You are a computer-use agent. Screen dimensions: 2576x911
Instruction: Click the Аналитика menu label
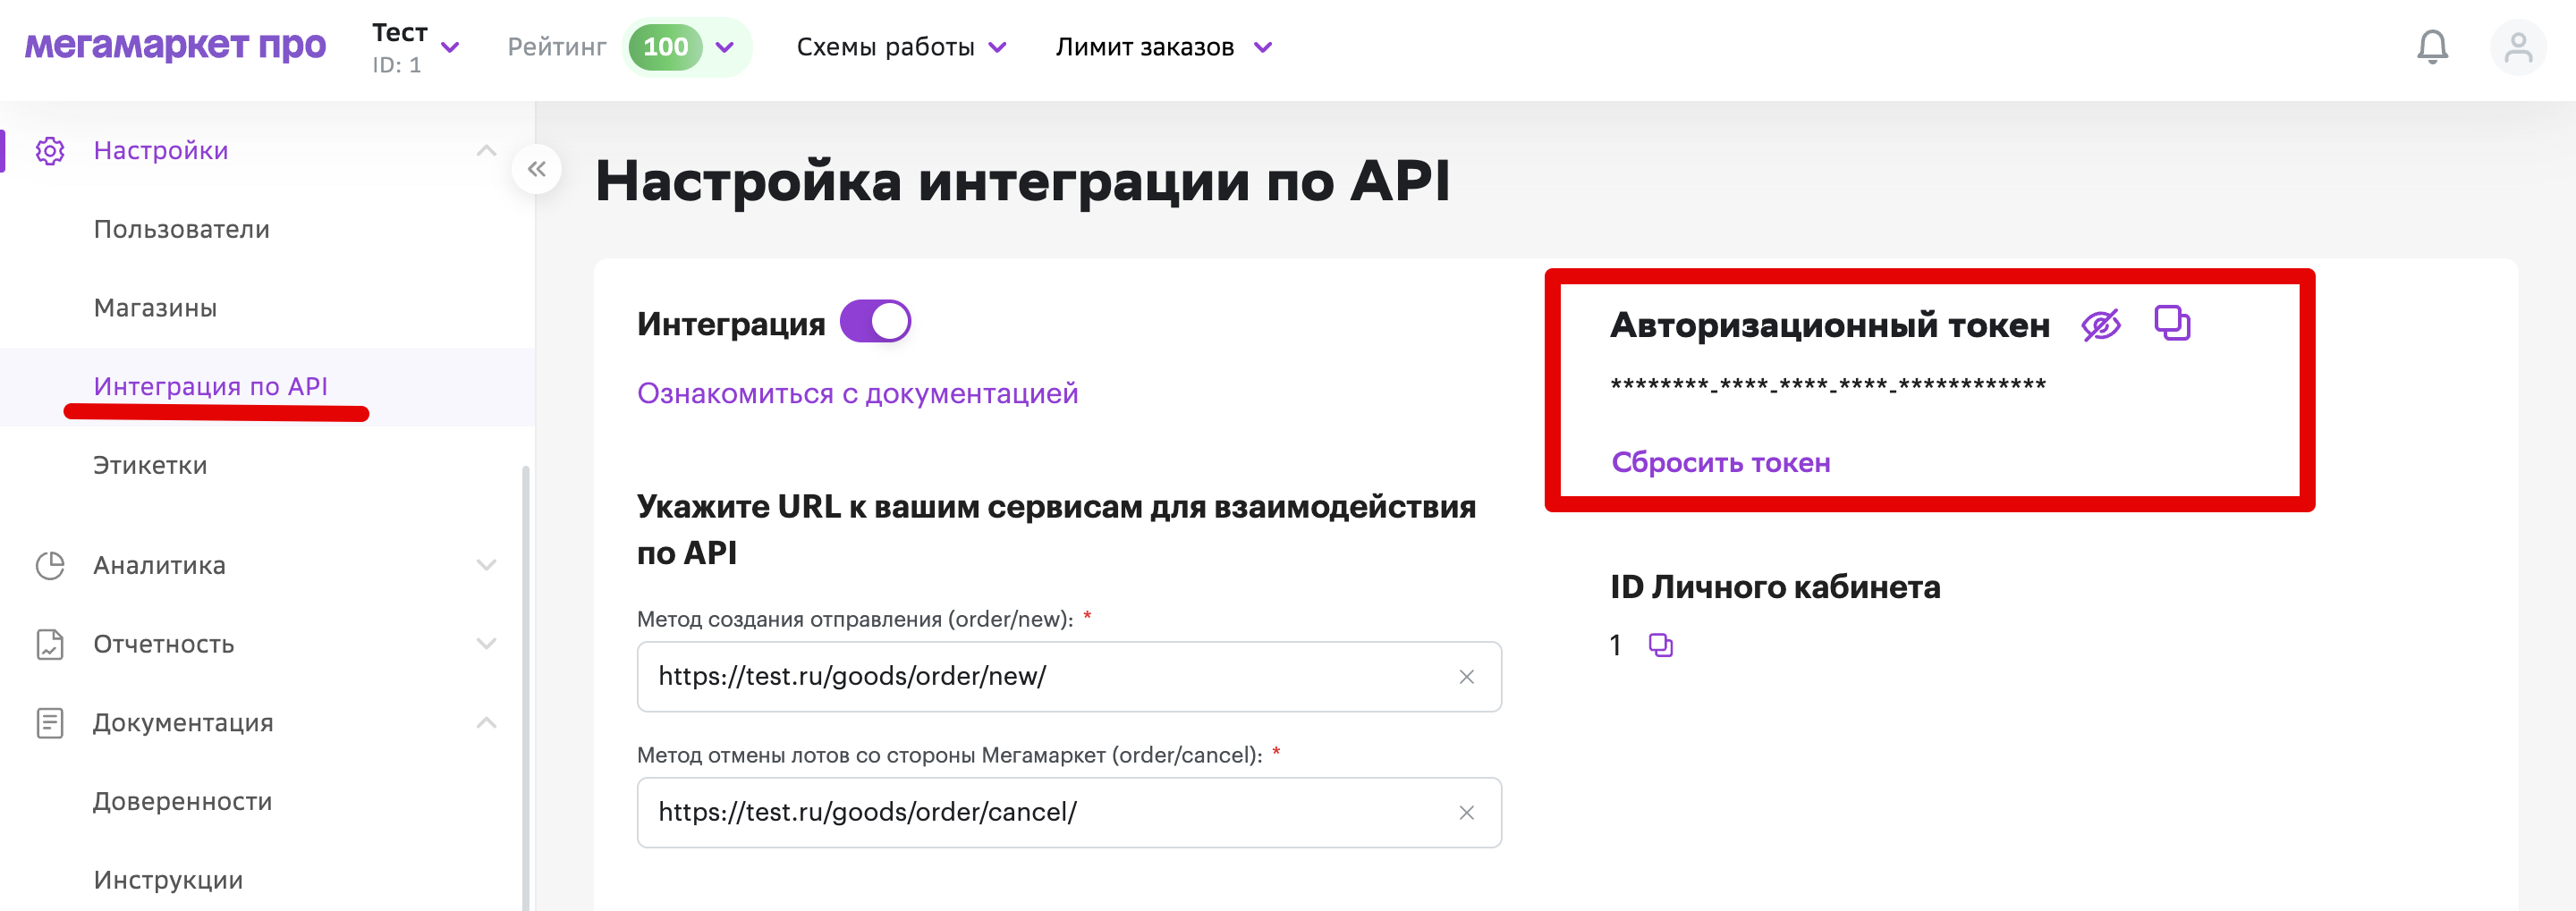point(159,565)
